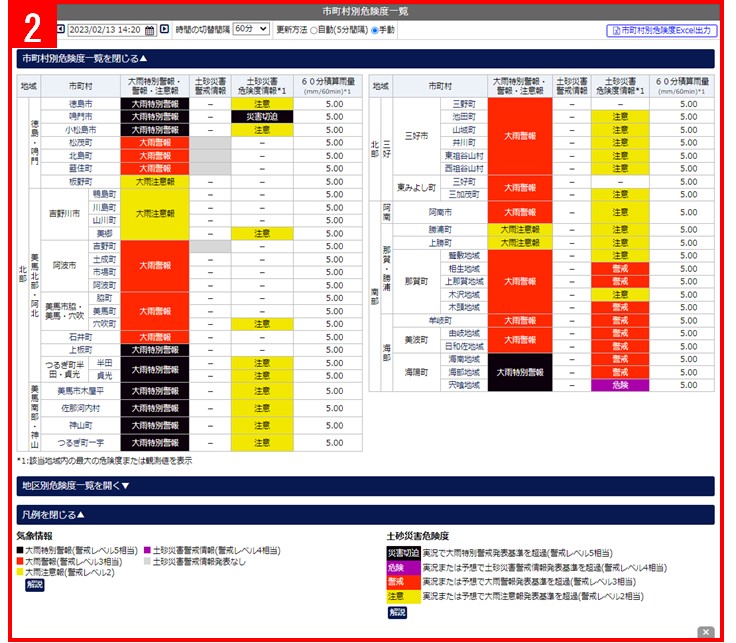Click 海陽町 municipality cell
Viewport: 736px width, 643px height.
tap(416, 372)
